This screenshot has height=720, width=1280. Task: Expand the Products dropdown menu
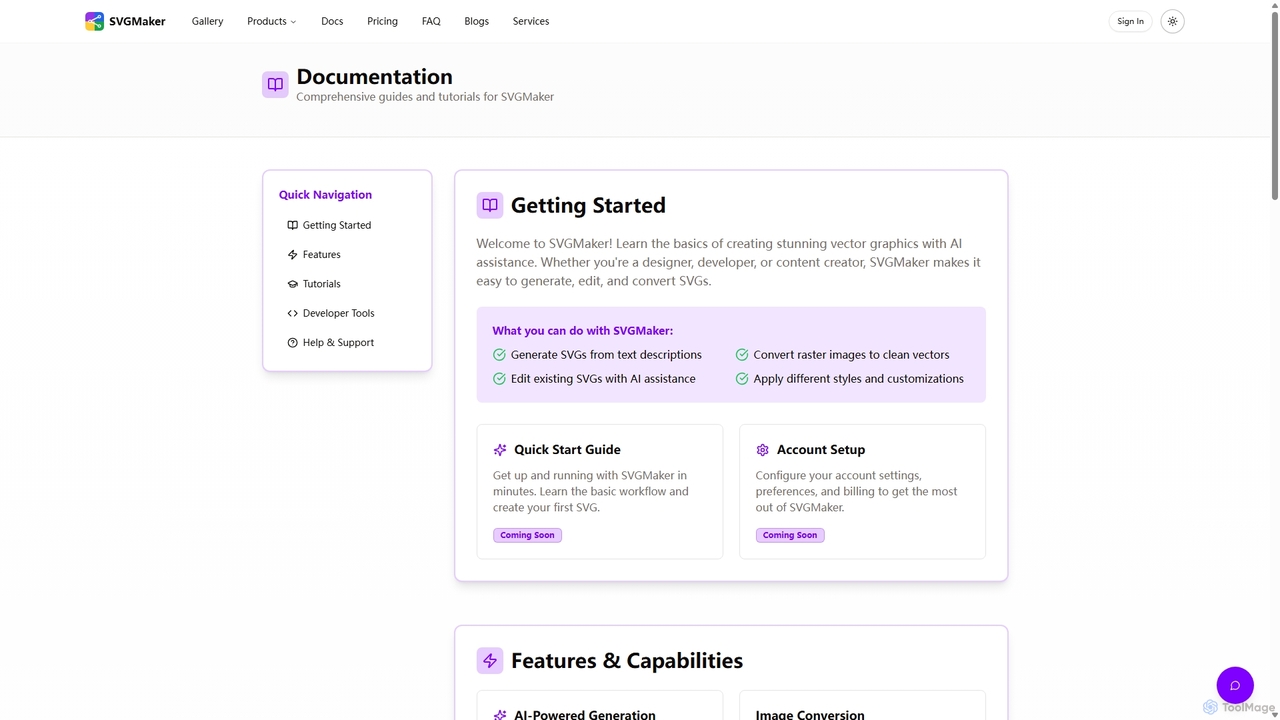coord(272,21)
